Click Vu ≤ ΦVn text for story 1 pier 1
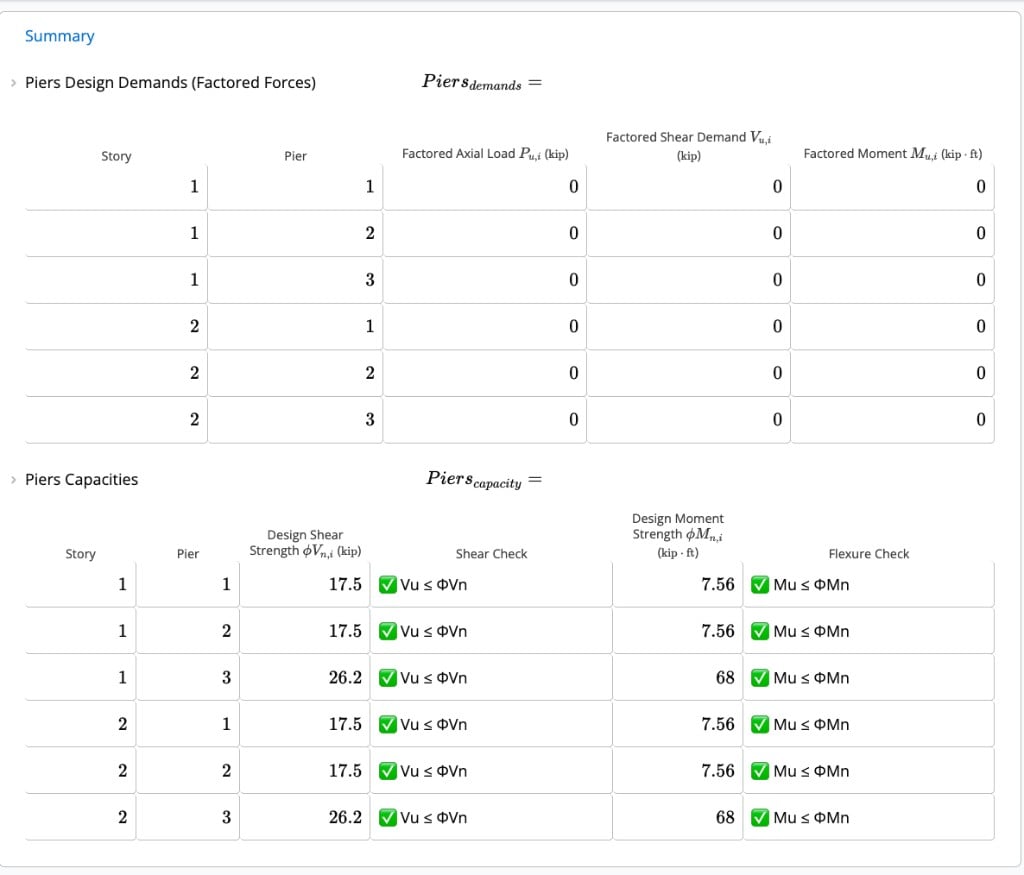This screenshot has height=875, width=1024. (x=434, y=584)
